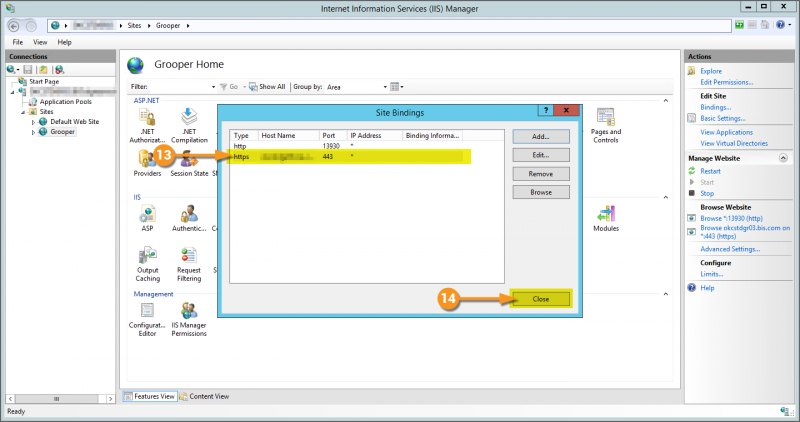This screenshot has width=800, height=422.
Task: Click the Browse button in Site Bindings
Action: tap(541, 192)
